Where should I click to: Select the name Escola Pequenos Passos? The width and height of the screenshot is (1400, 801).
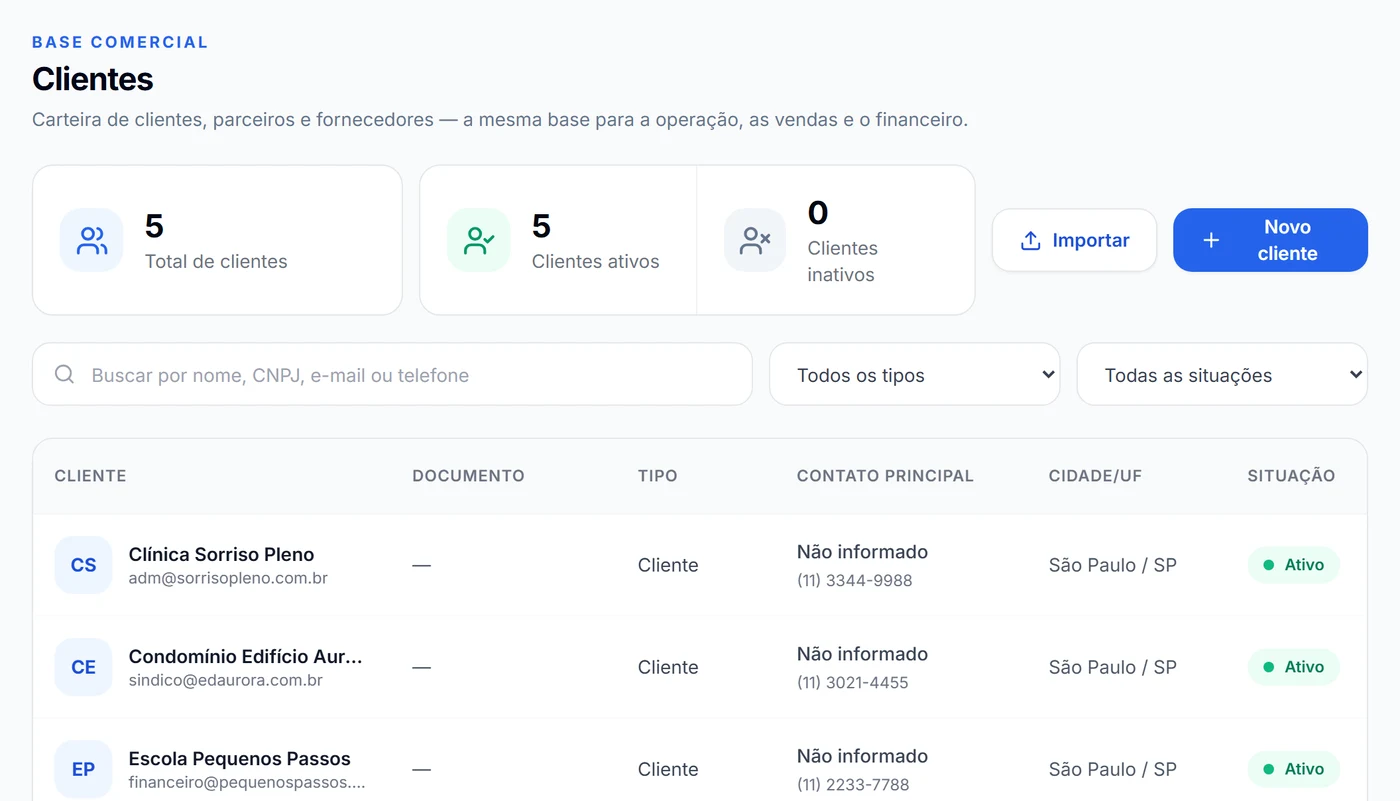[240, 758]
